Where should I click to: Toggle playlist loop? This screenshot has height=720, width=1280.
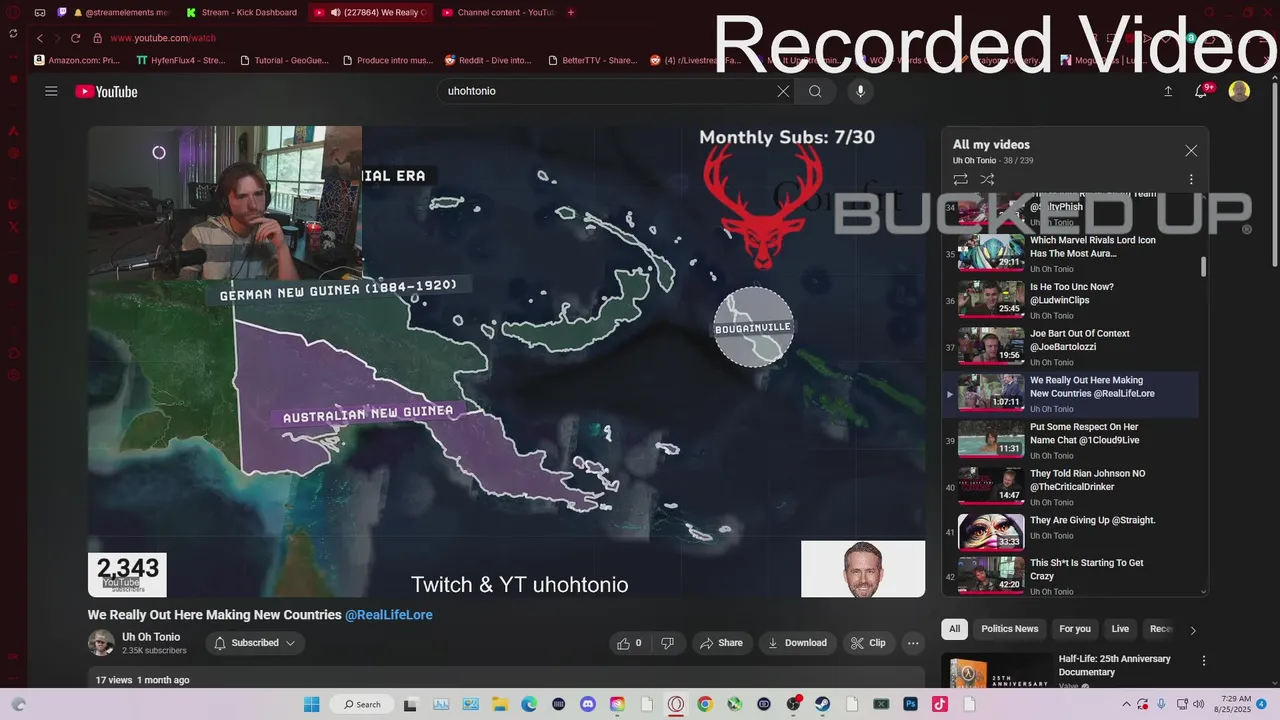click(960, 180)
